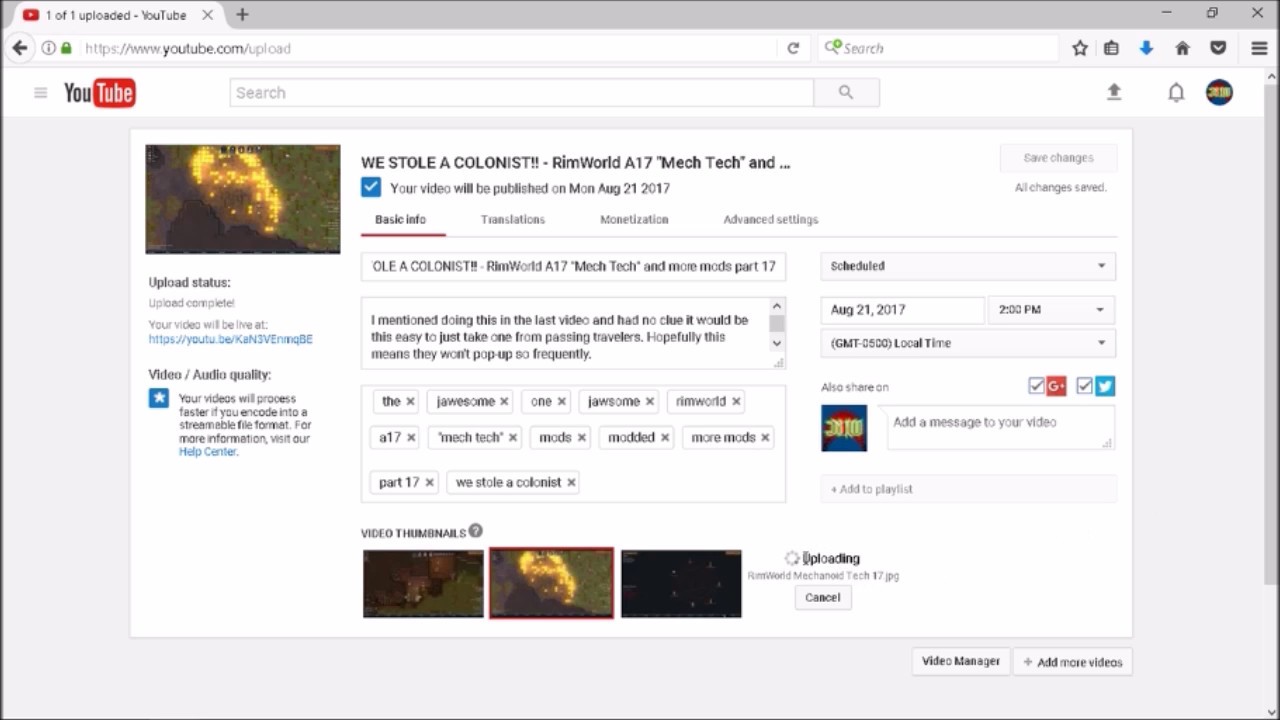
Task: Remove the 'more mods' tag with its x
Action: [x=765, y=438]
